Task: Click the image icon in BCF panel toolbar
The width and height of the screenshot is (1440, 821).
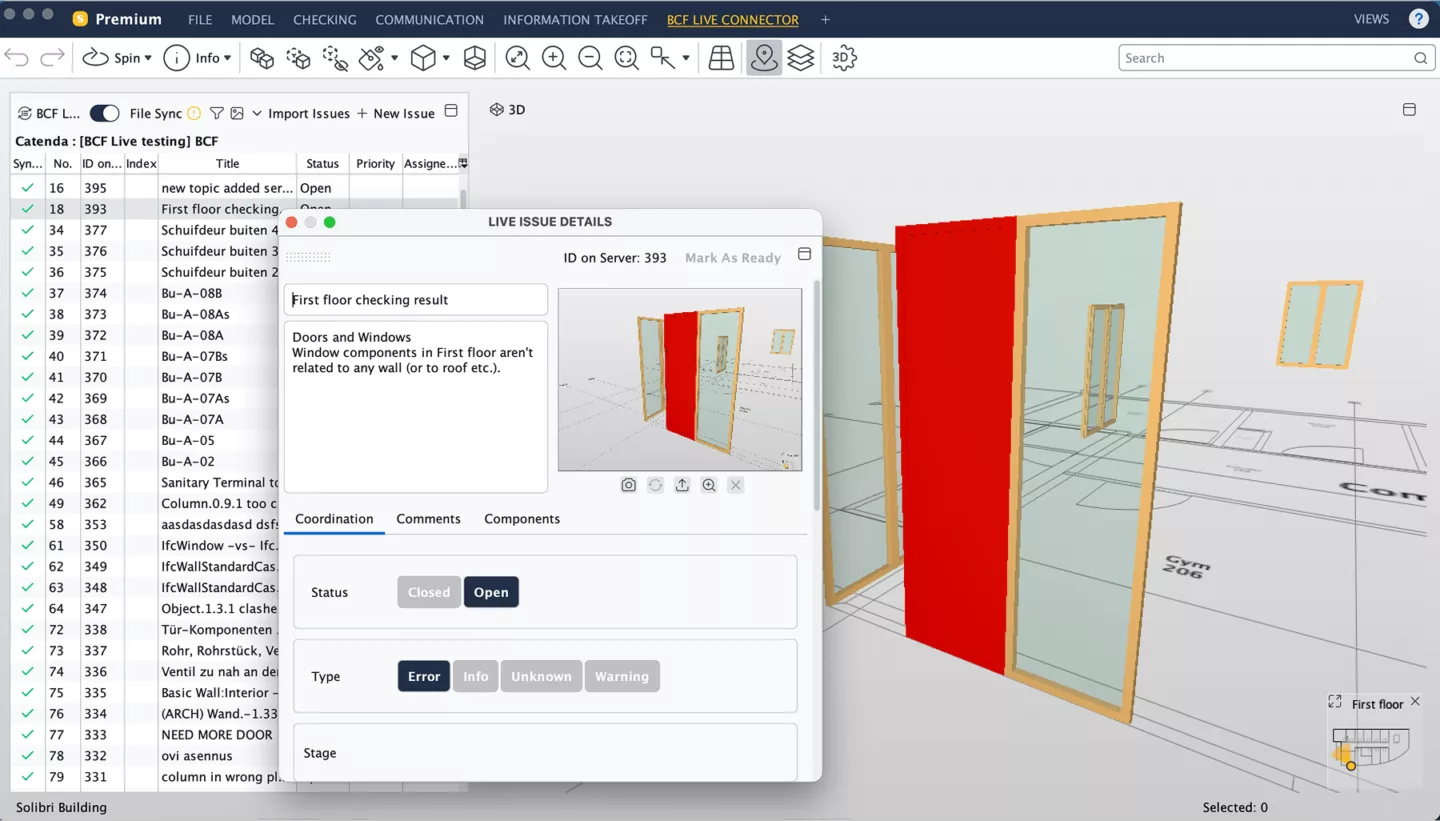Action: point(237,113)
